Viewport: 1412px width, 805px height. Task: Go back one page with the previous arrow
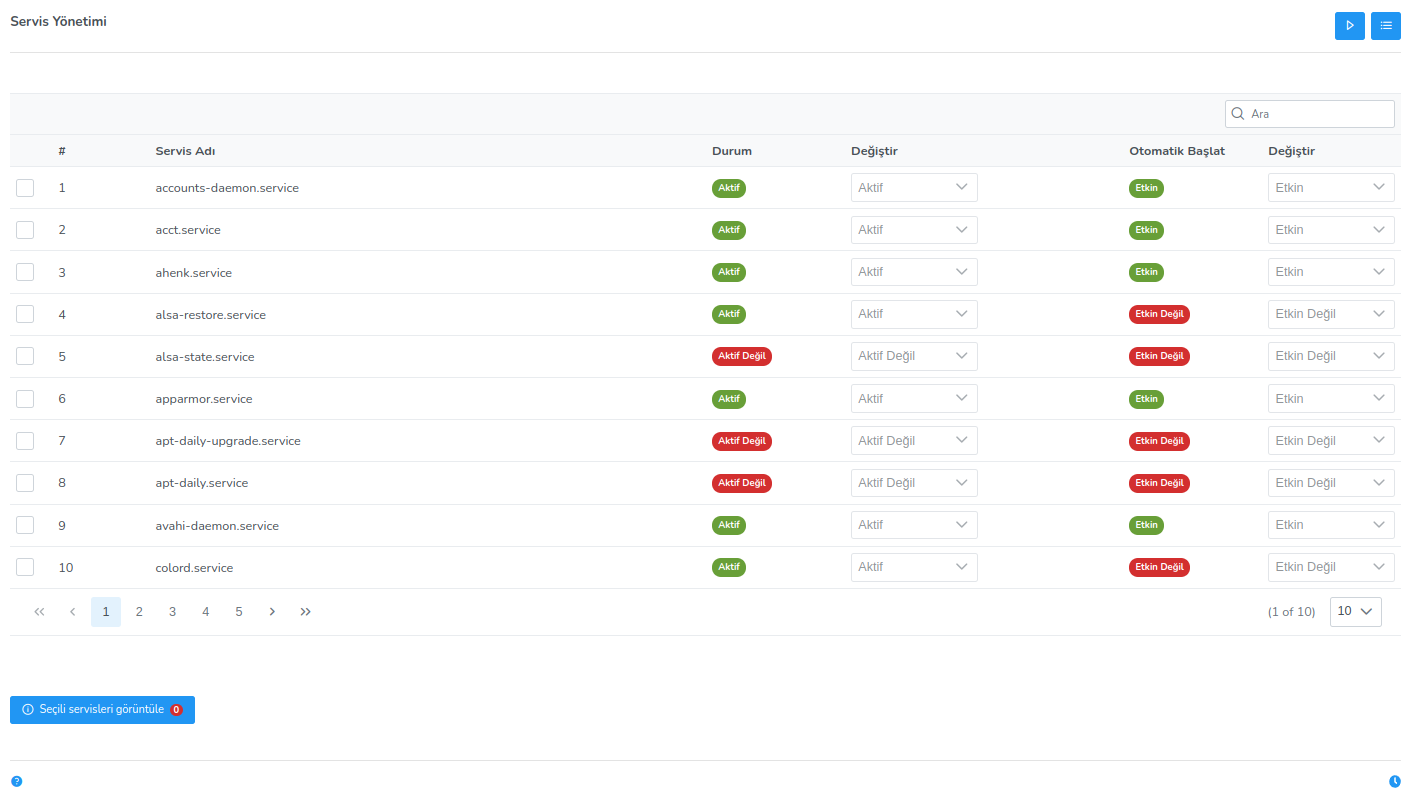72,611
